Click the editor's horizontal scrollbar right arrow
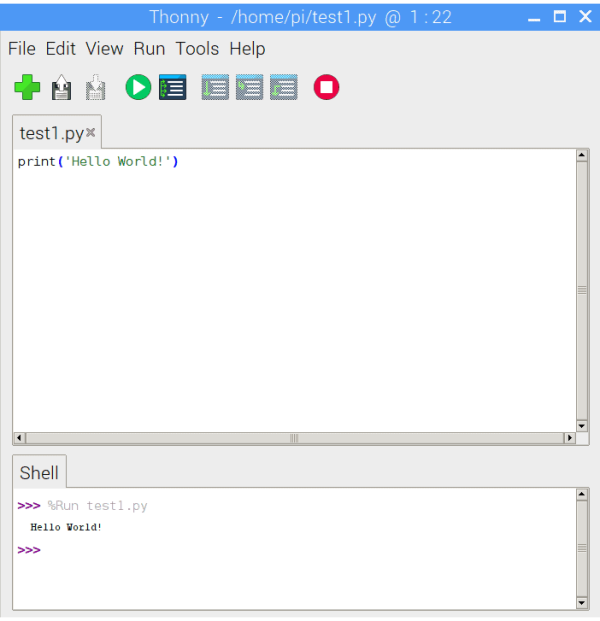Image resolution: width=600 pixels, height=621 pixels. 570,438
